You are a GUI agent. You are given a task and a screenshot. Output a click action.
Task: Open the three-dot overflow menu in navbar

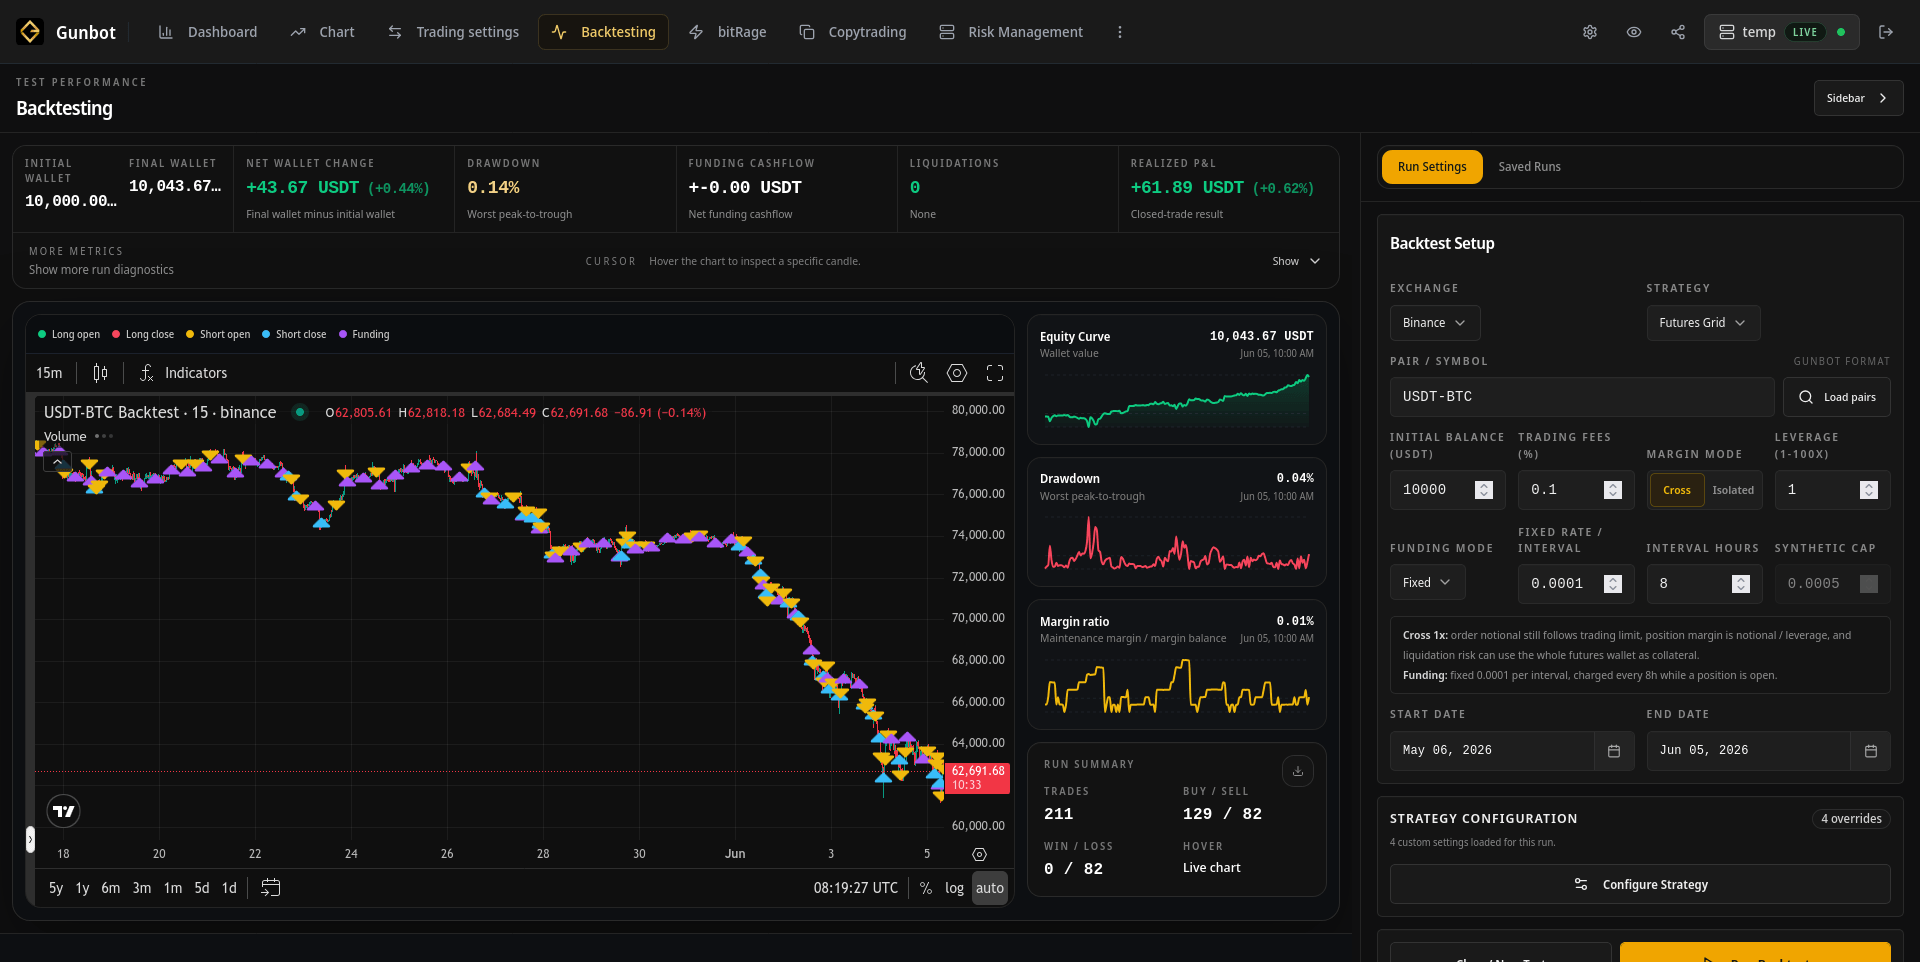coord(1120,32)
